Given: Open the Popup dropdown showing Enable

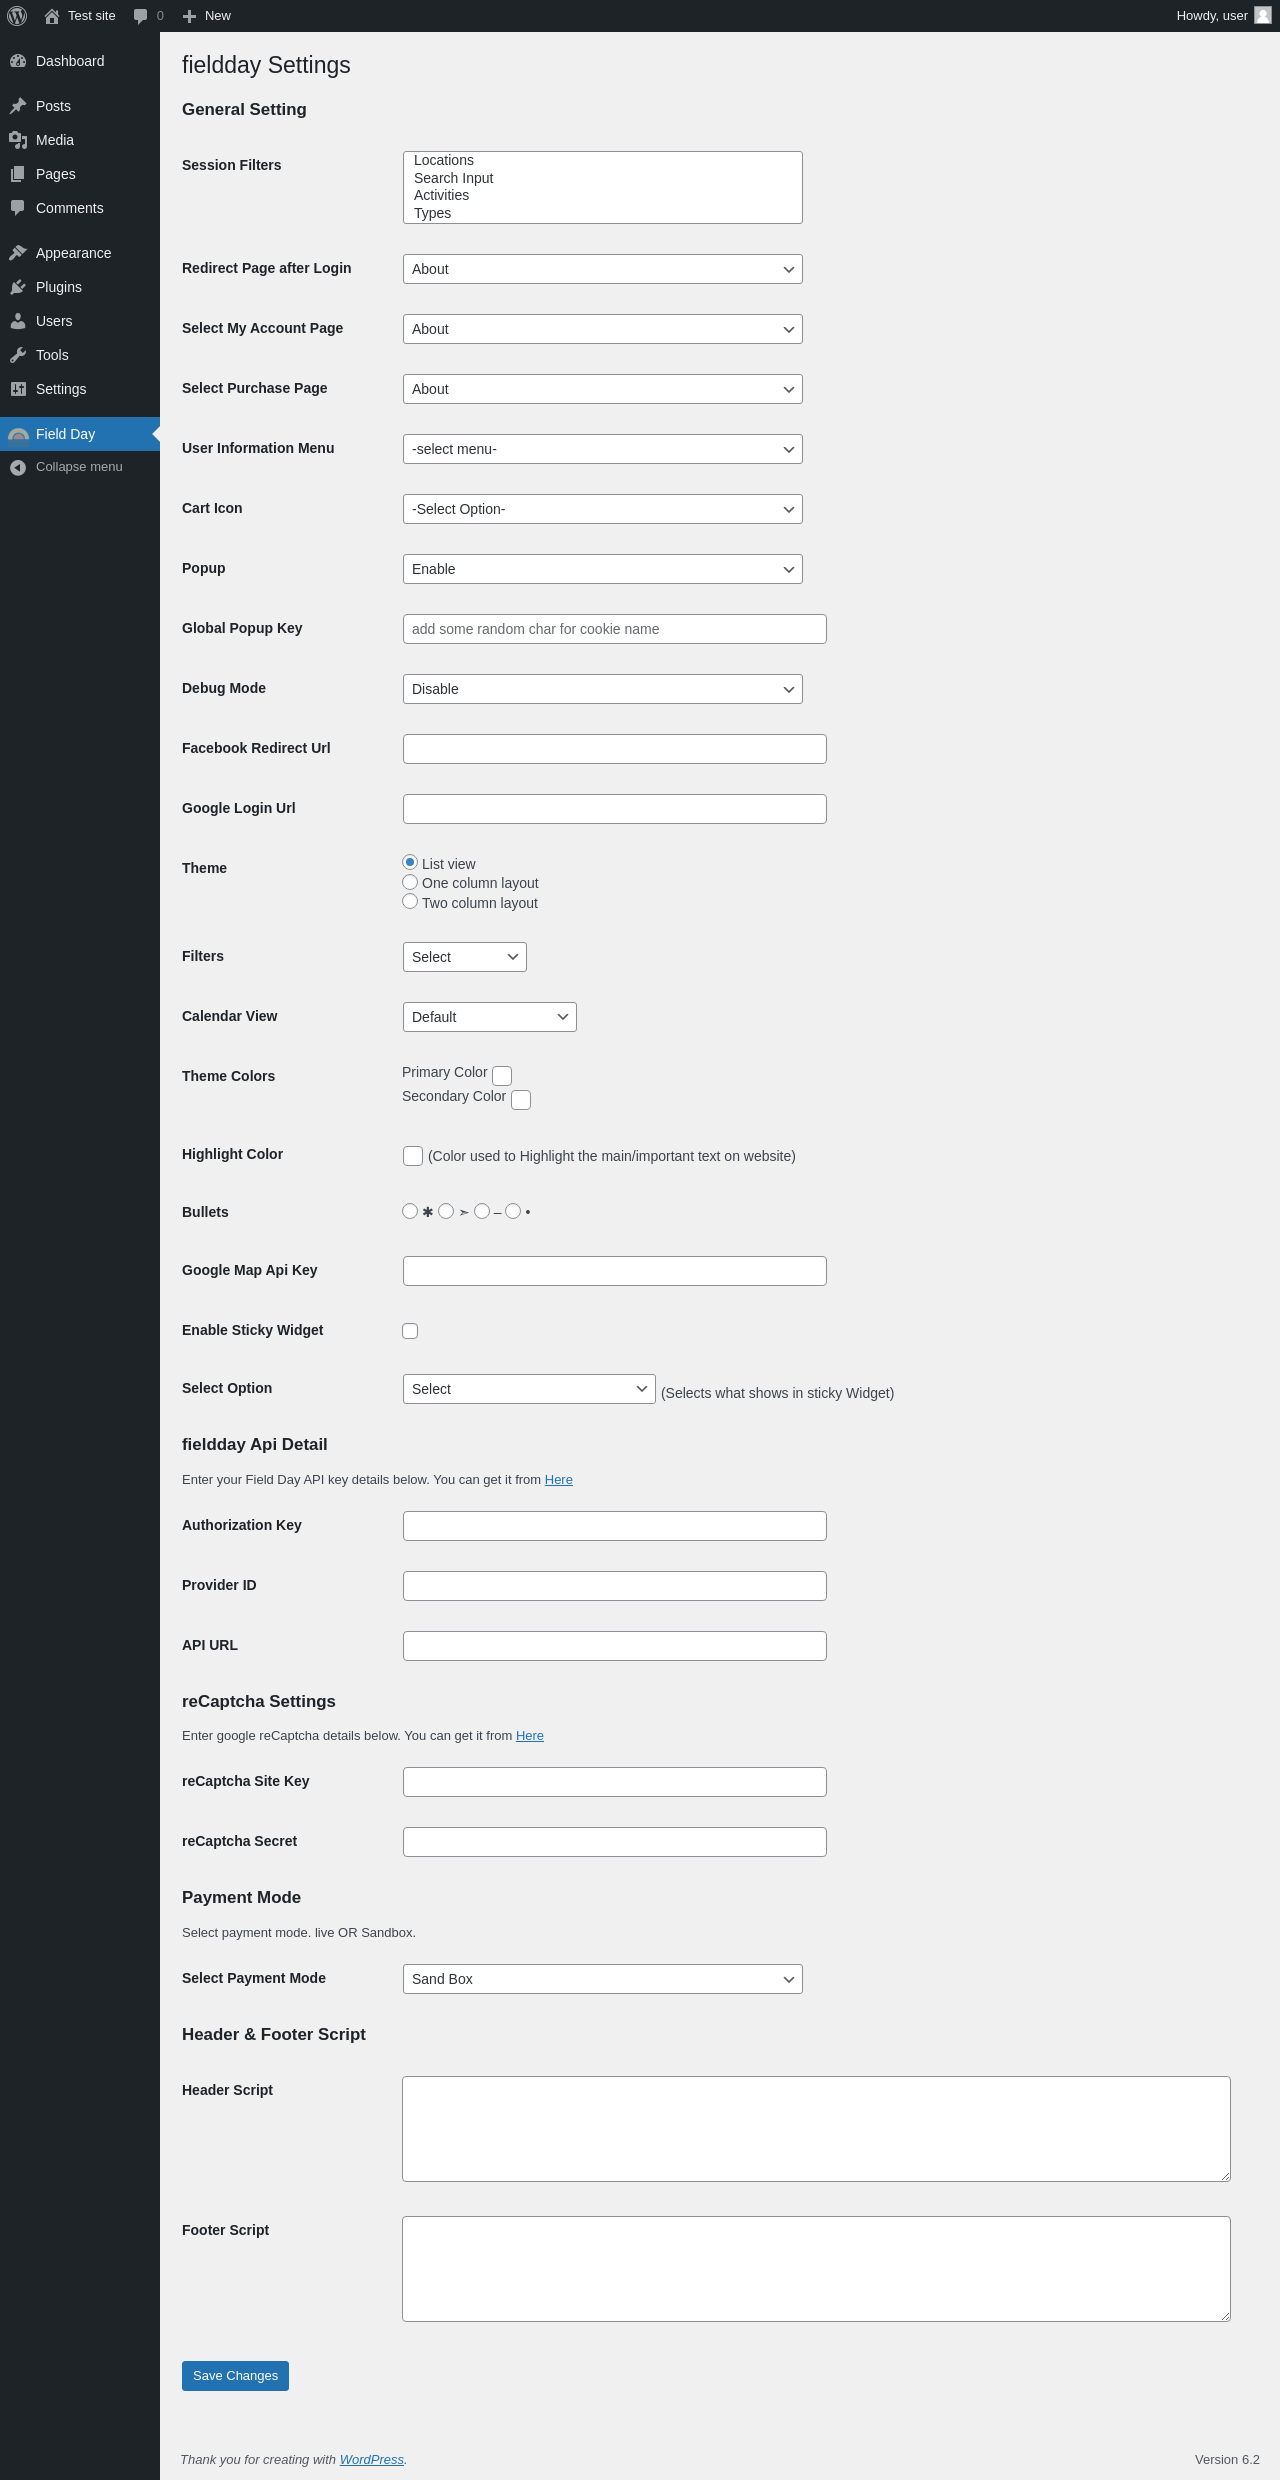Looking at the screenshot, I should [603, 569].
